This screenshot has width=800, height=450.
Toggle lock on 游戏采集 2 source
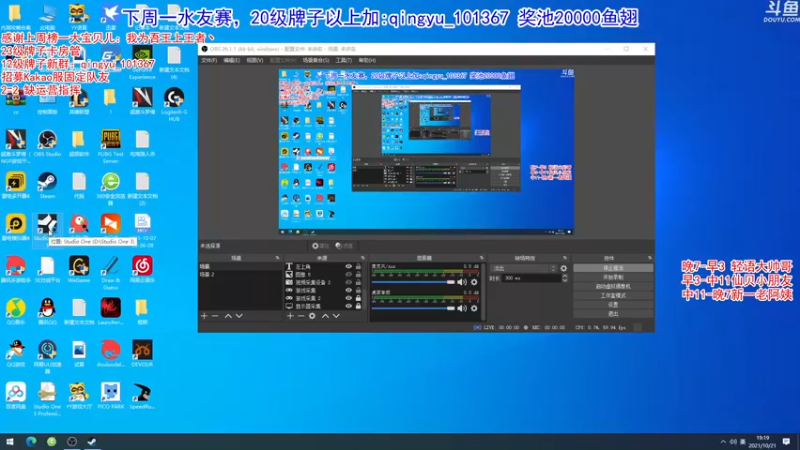tap(358, 298)
